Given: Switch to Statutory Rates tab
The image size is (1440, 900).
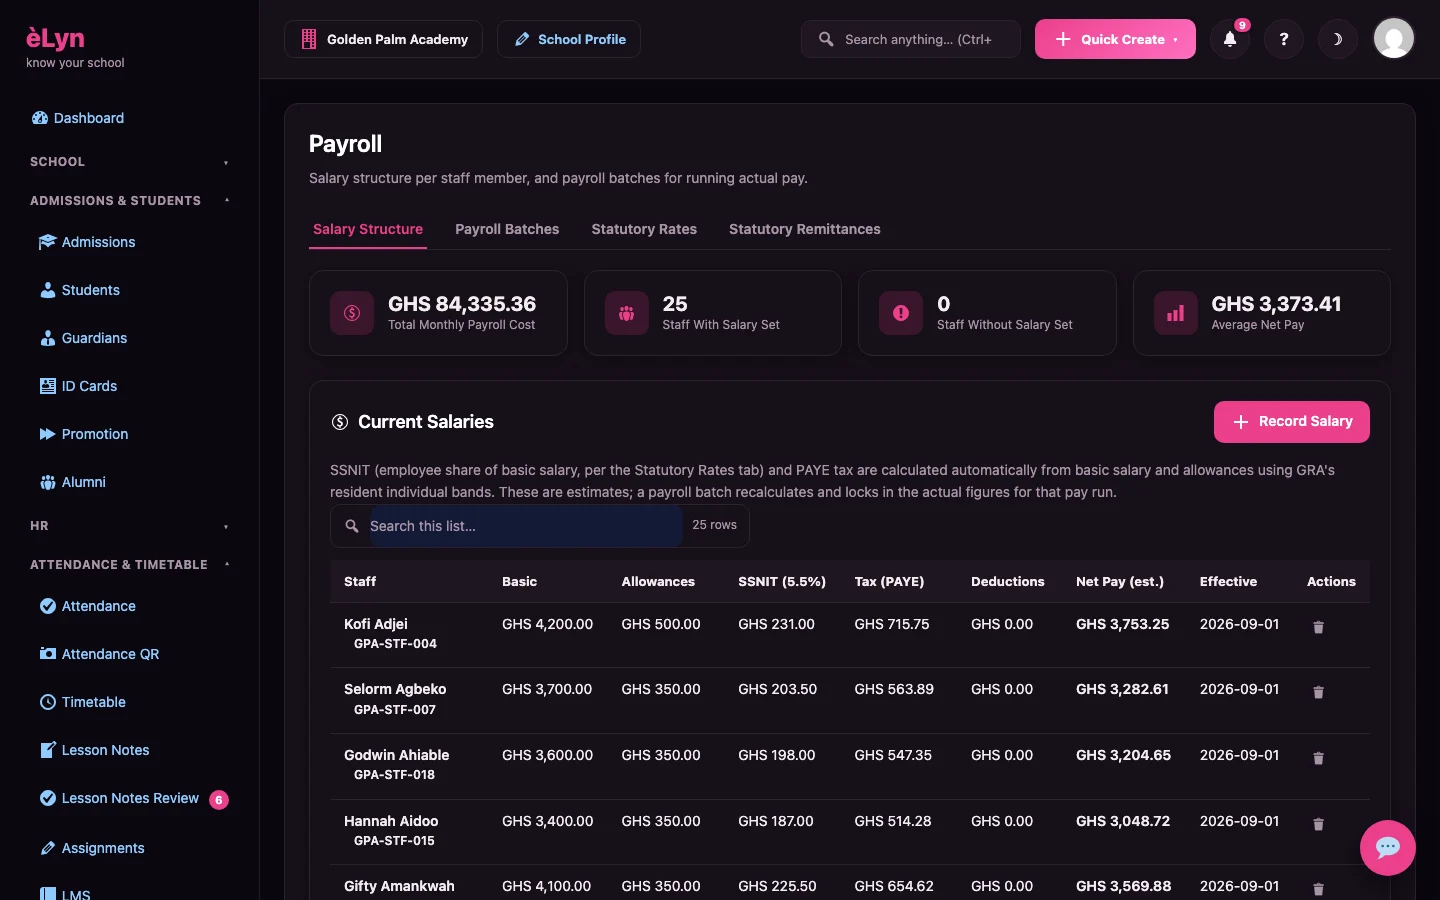Looking at the screenshot, I should pyautogui.click(x=644, y=229).
